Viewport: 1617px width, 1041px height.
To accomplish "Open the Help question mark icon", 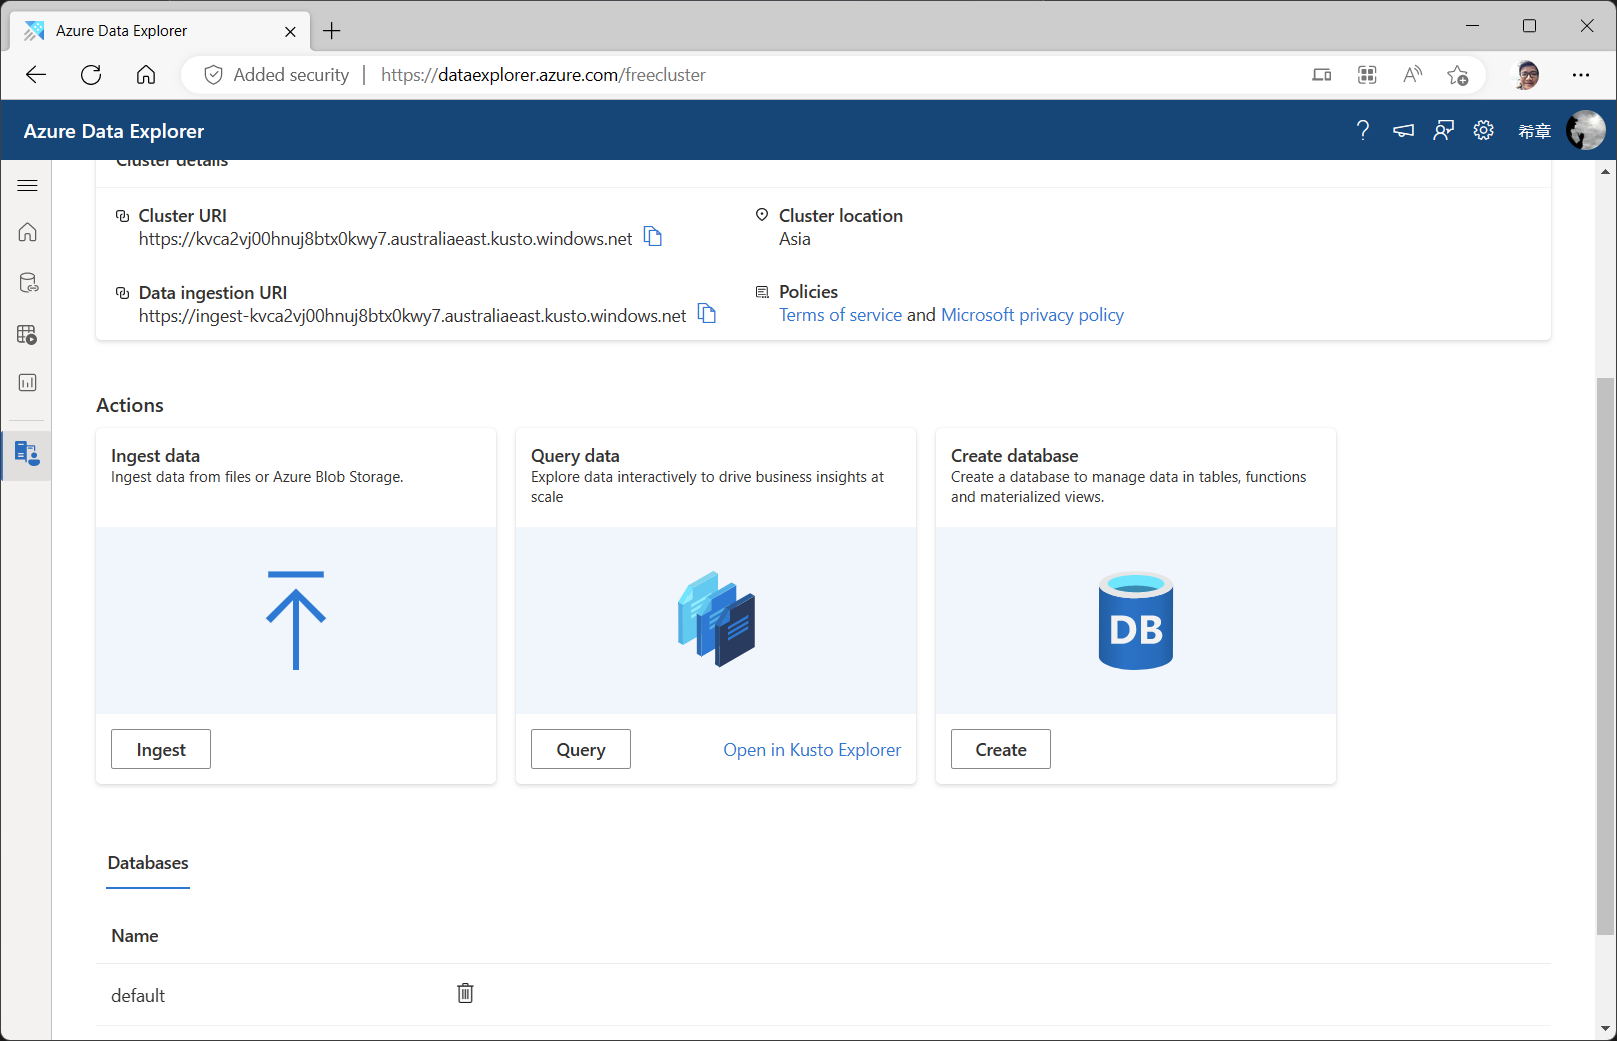I will (1362, 130).
